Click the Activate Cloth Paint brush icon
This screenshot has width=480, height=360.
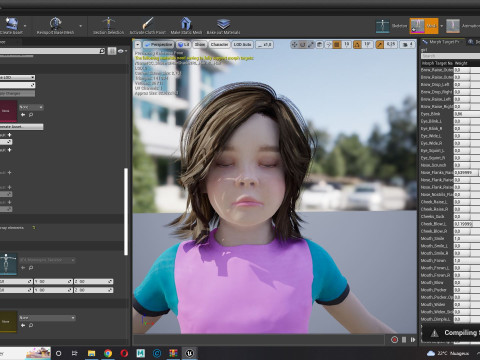[x=147, y=23]
